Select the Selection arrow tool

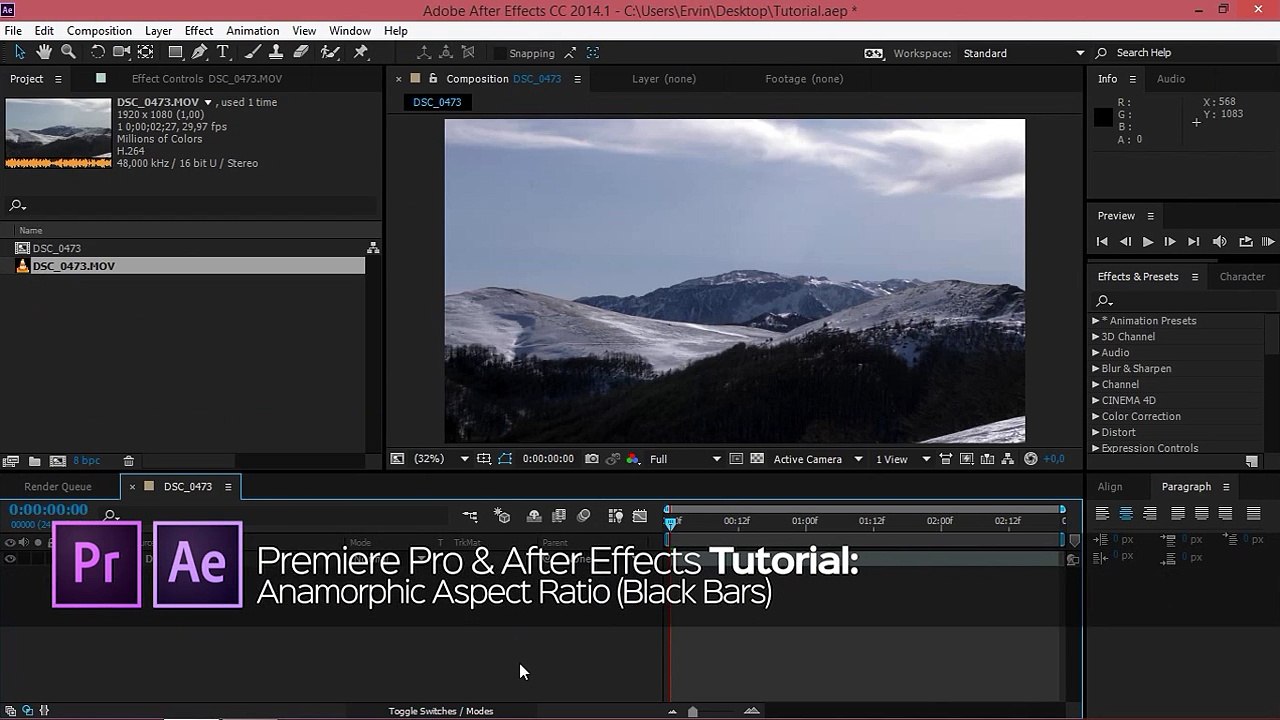20,52
